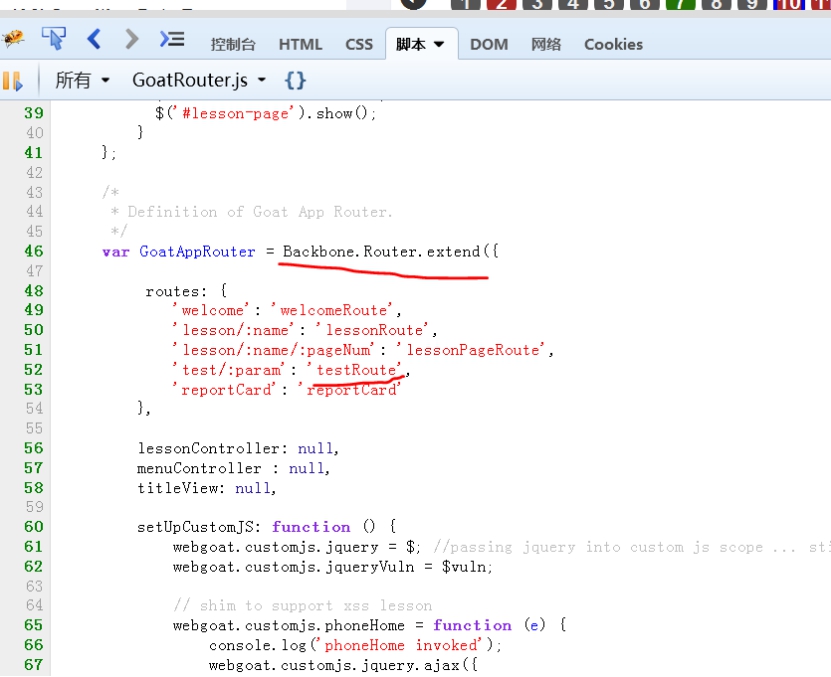Expand the 脚本 tab options arrow

tap(439, 45)
